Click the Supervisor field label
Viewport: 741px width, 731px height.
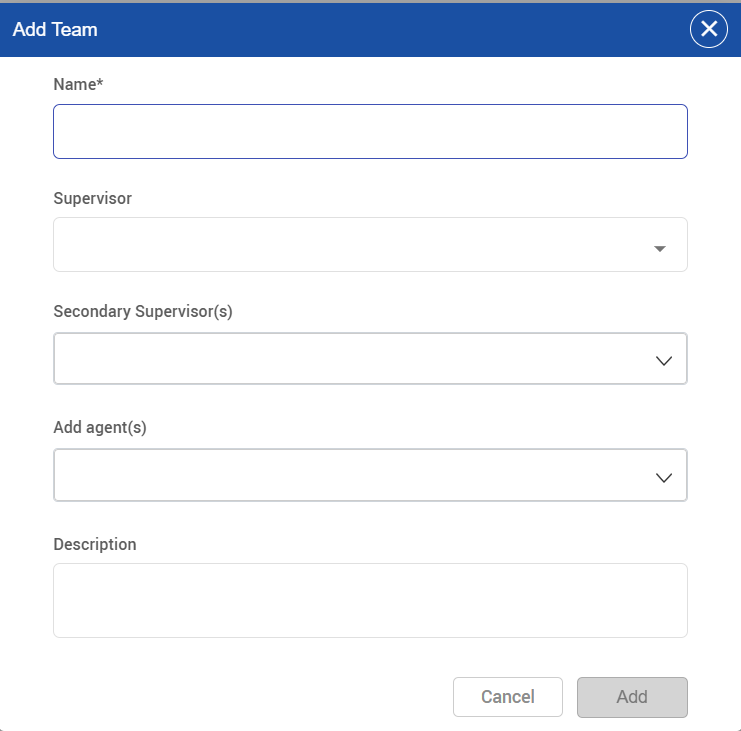click(x=92, y=198)
